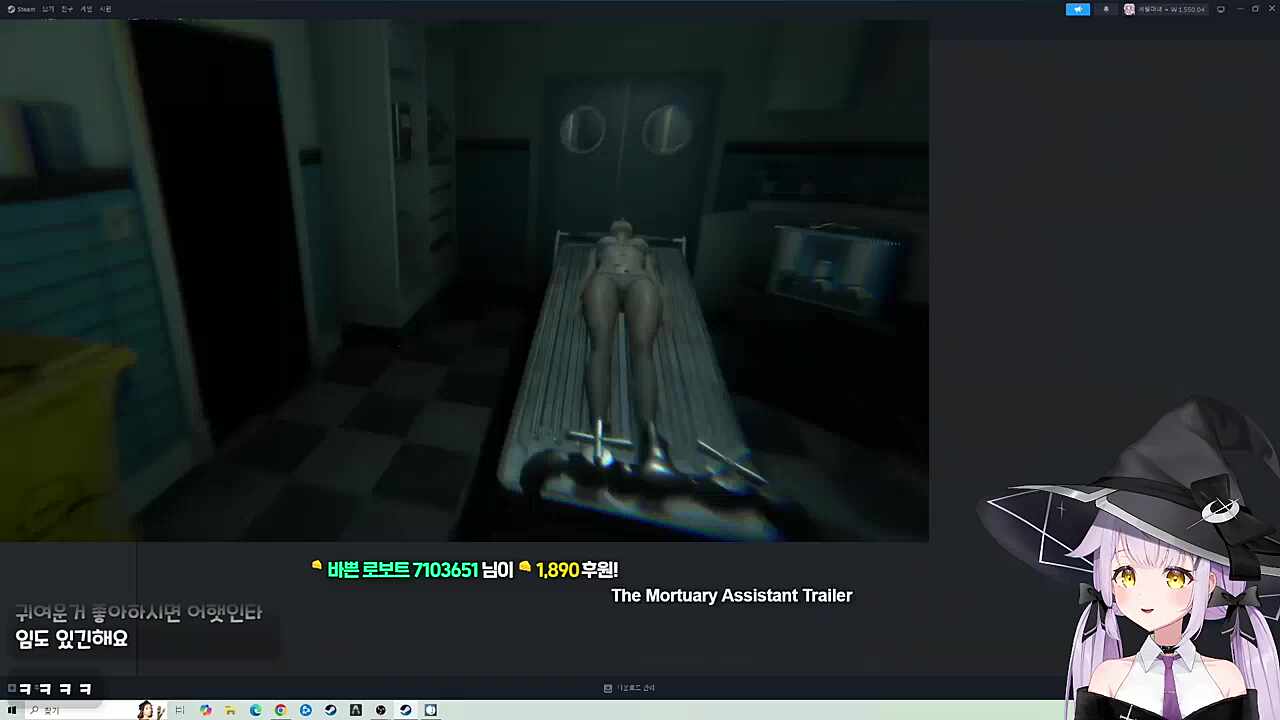Open Microsoft Edge from the taskbar
Screen dimensions: 1280x720
[255, 710]
